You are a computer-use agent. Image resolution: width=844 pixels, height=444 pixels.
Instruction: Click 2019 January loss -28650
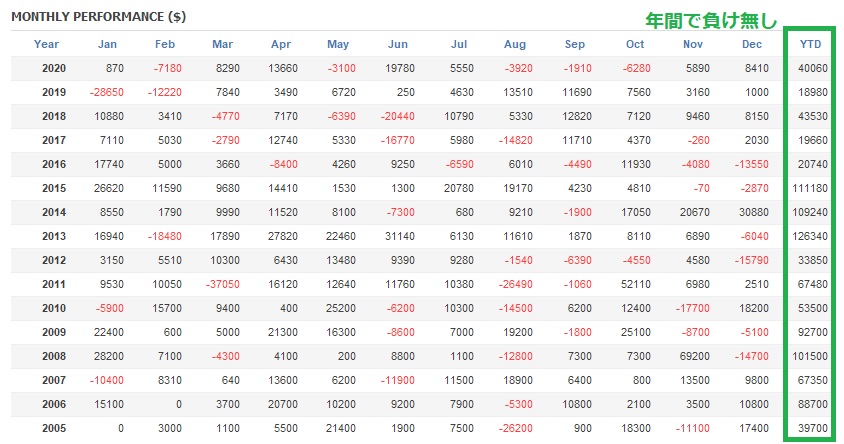tap(107, 92)
